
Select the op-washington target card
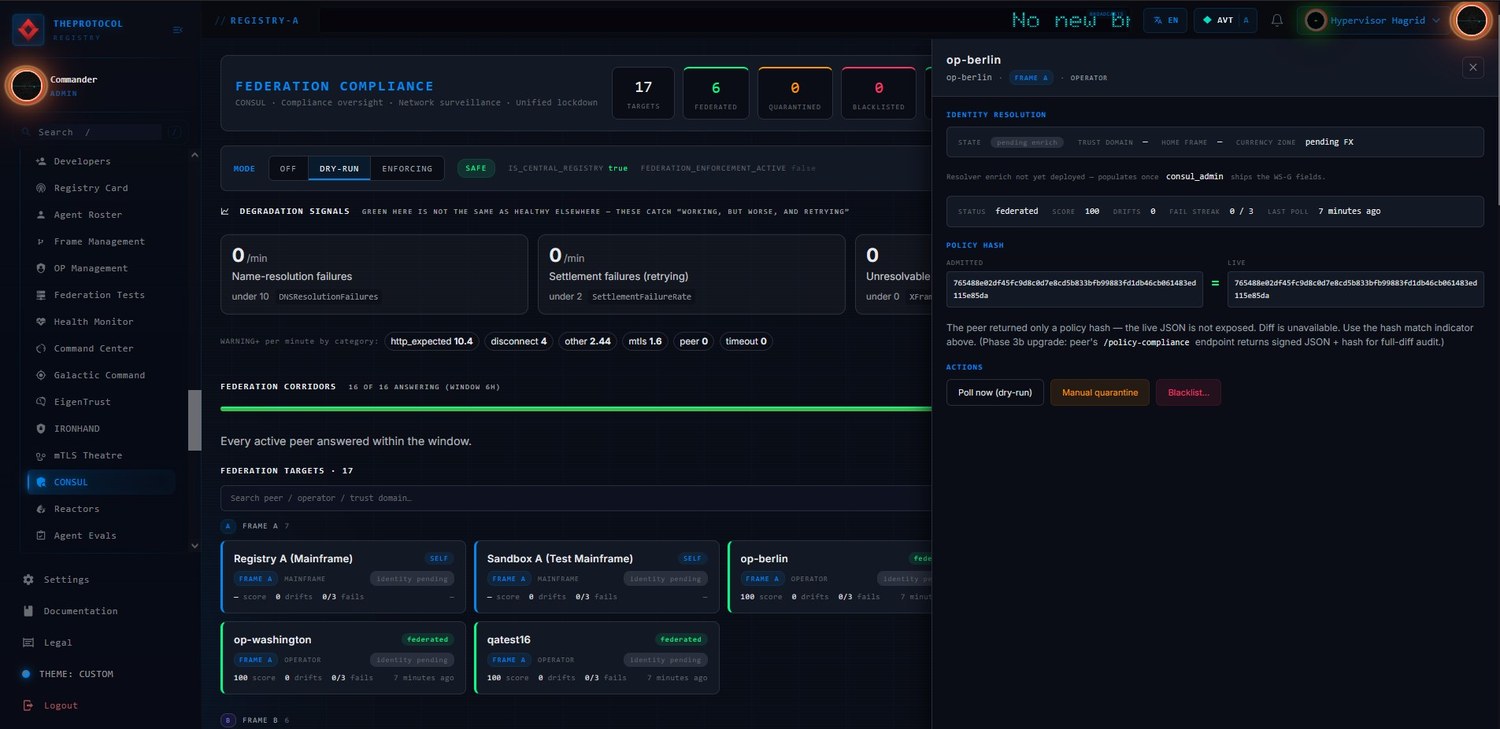[x=343, y=658]
